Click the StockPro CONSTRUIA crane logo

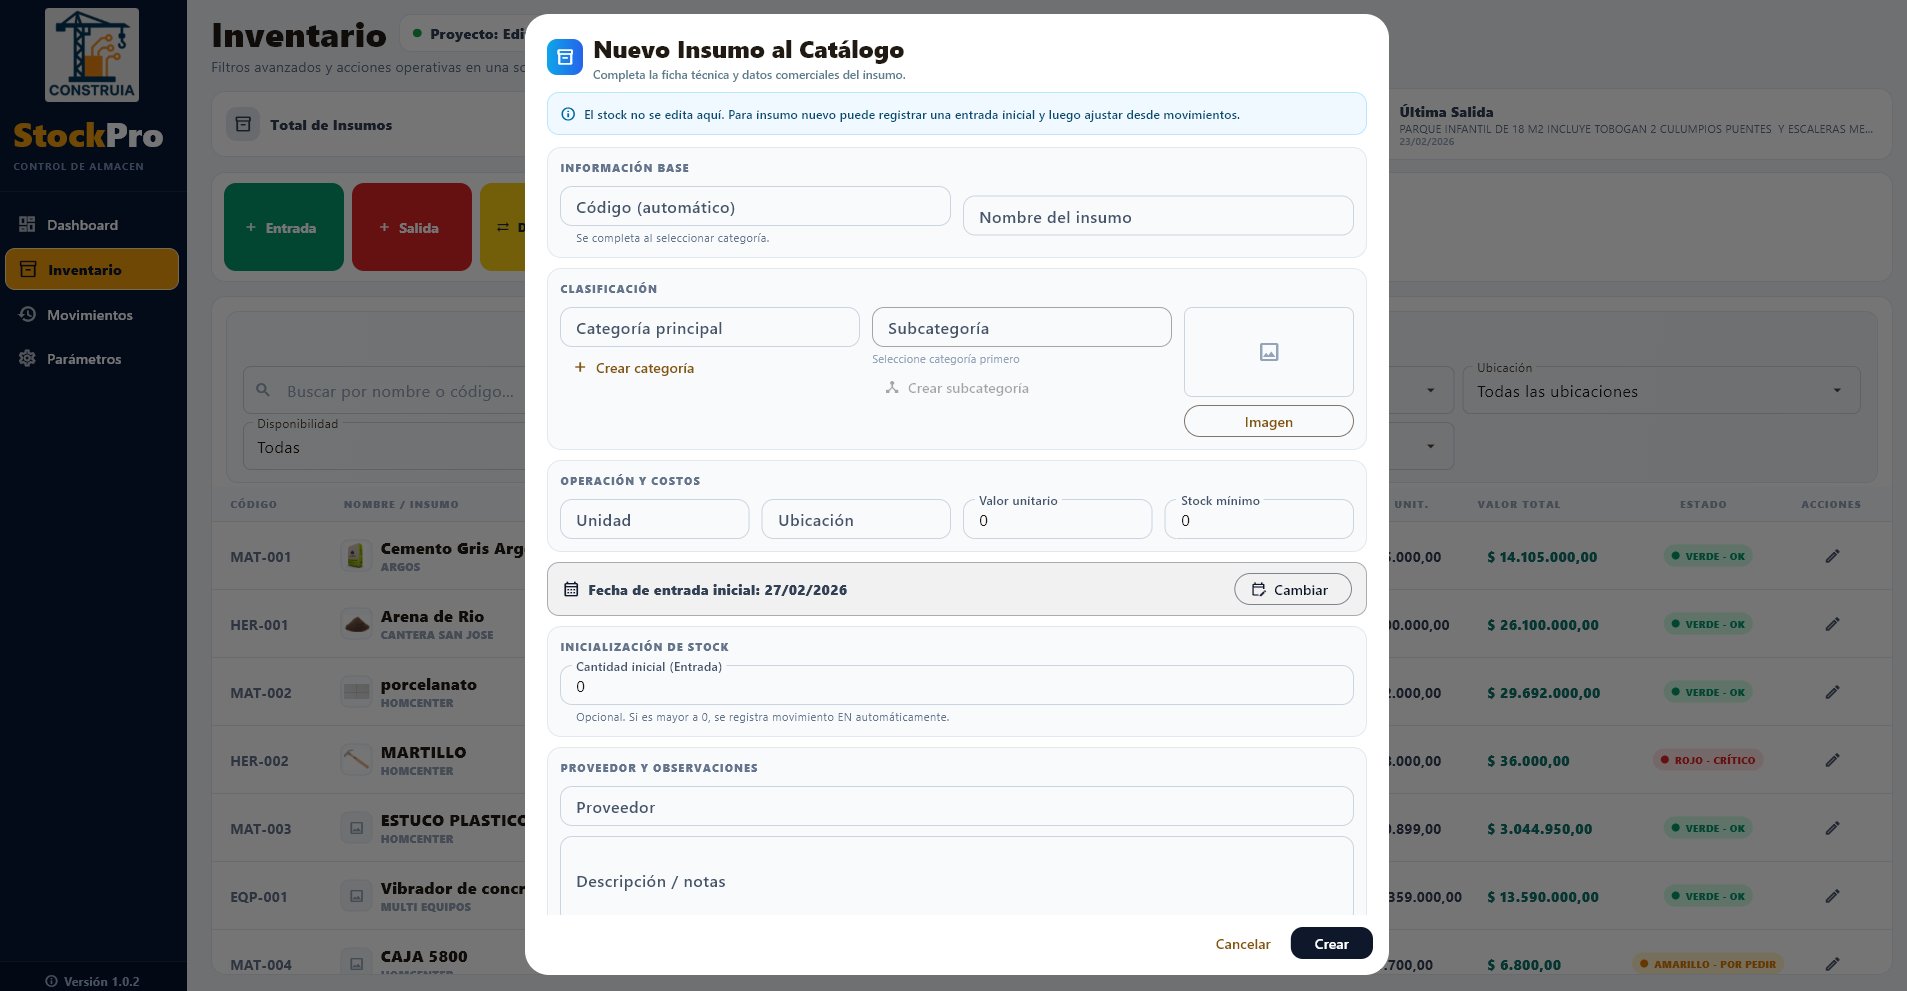(91, 55)
